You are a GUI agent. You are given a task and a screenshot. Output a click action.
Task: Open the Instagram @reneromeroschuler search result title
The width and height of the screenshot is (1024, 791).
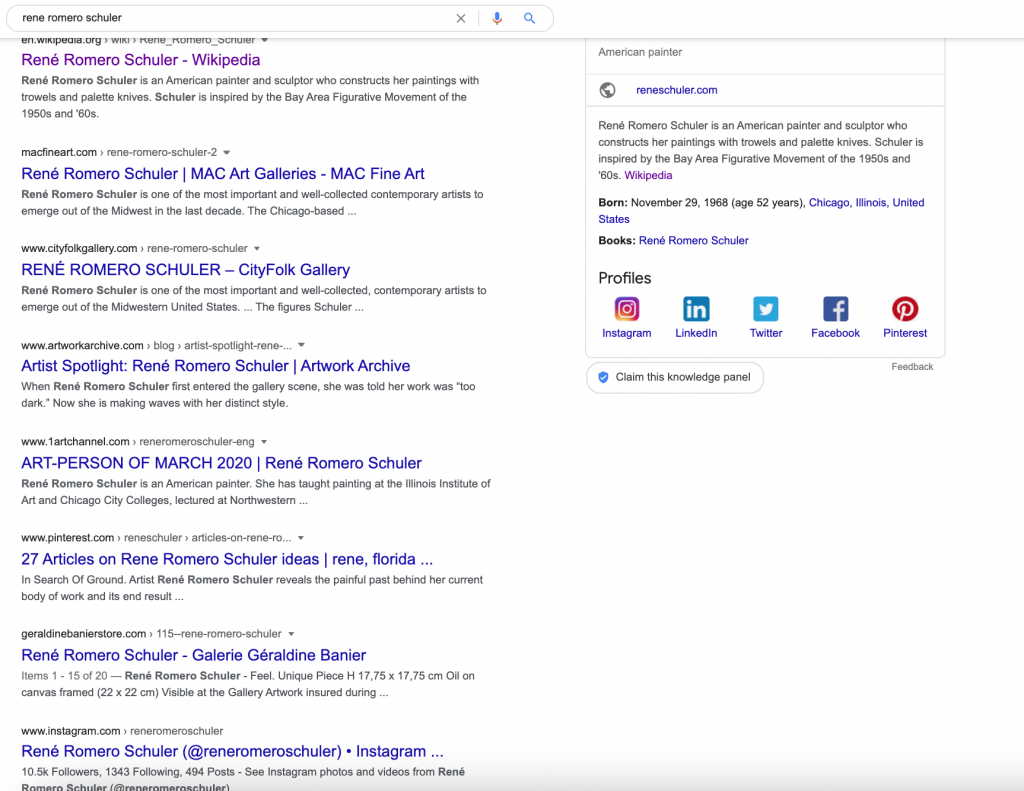(x=232, y=751)
